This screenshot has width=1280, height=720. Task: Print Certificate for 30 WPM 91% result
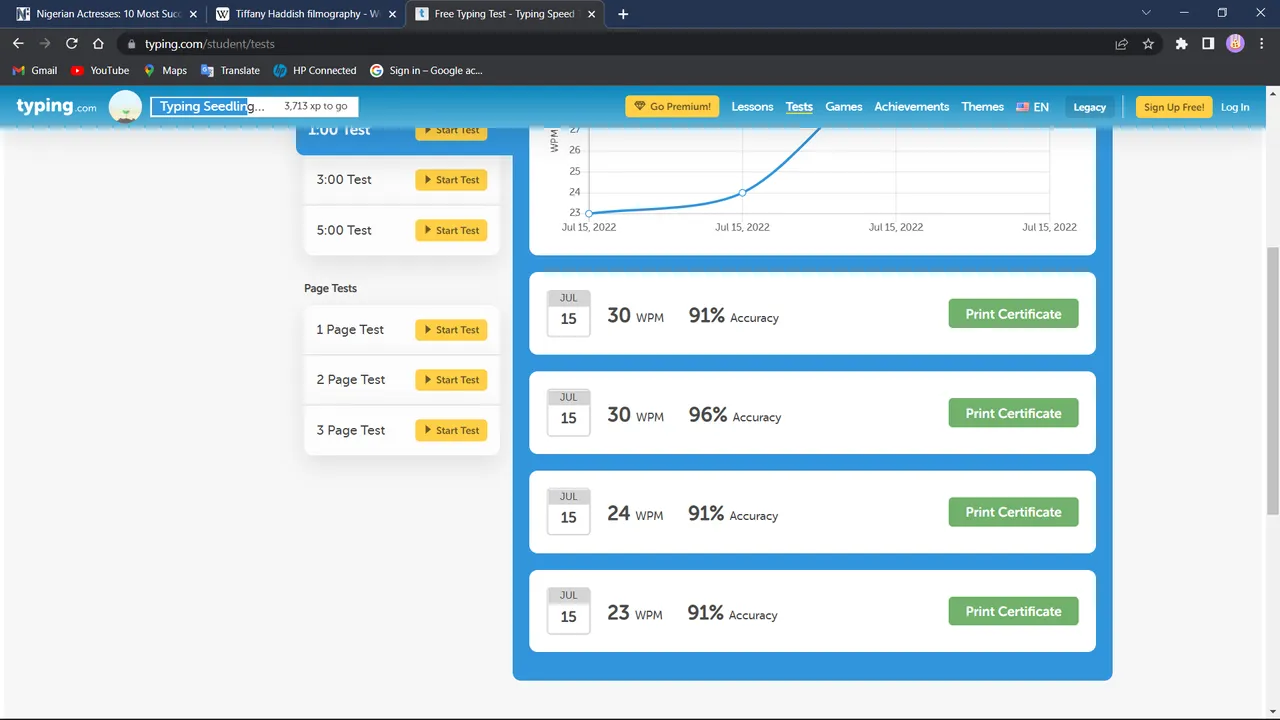[x=1013, y=314]
